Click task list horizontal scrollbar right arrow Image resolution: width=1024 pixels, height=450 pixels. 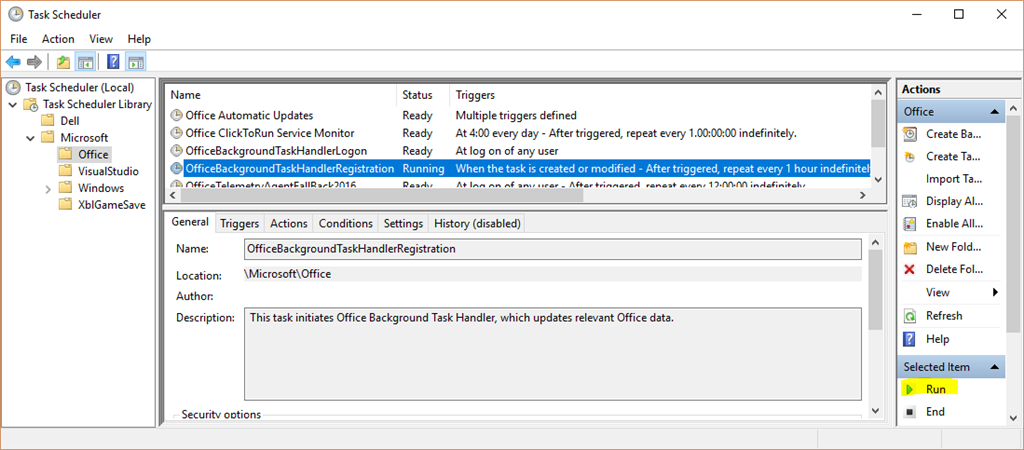[863, 195]
